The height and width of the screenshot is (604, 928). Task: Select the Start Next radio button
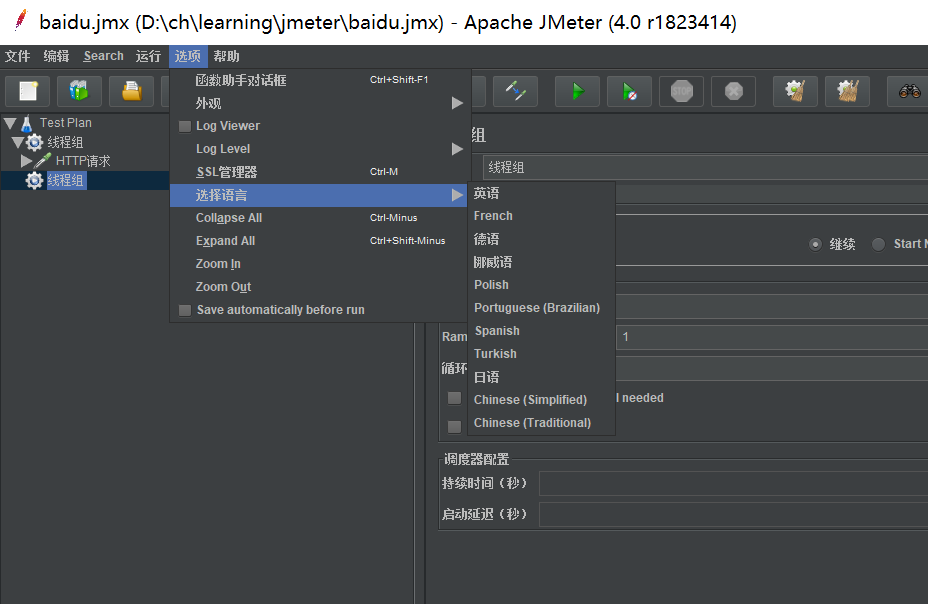click(x=879, y=244)
